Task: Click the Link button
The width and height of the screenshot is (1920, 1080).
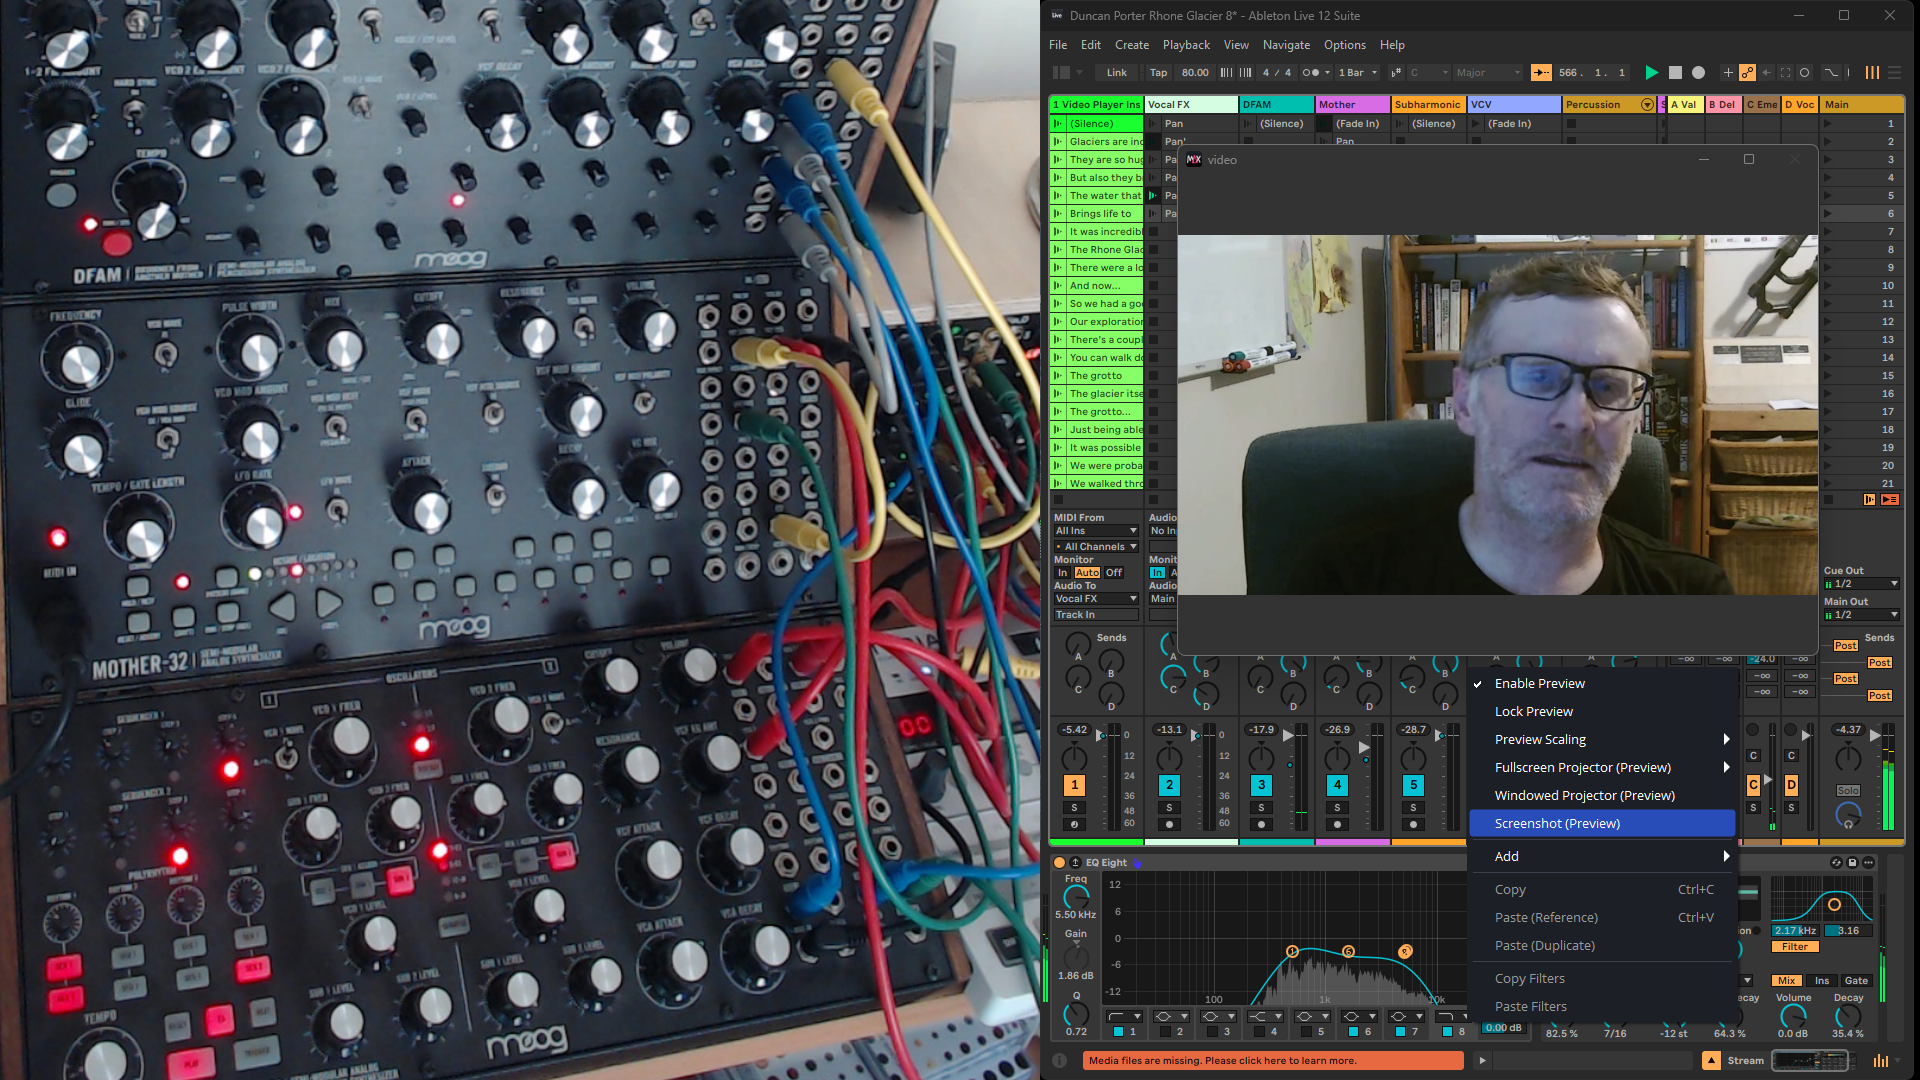Action: click(x=1117, y=73)
